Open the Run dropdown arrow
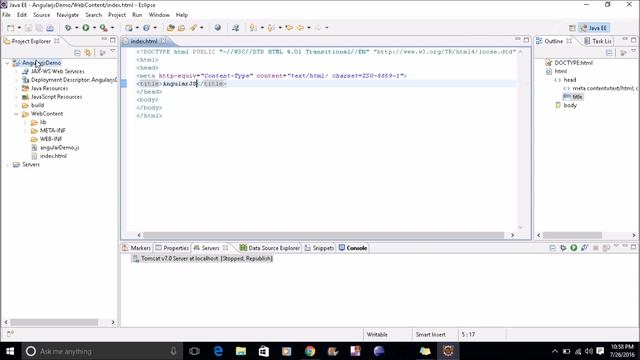640x360 pixels. (x=94, y=28)
